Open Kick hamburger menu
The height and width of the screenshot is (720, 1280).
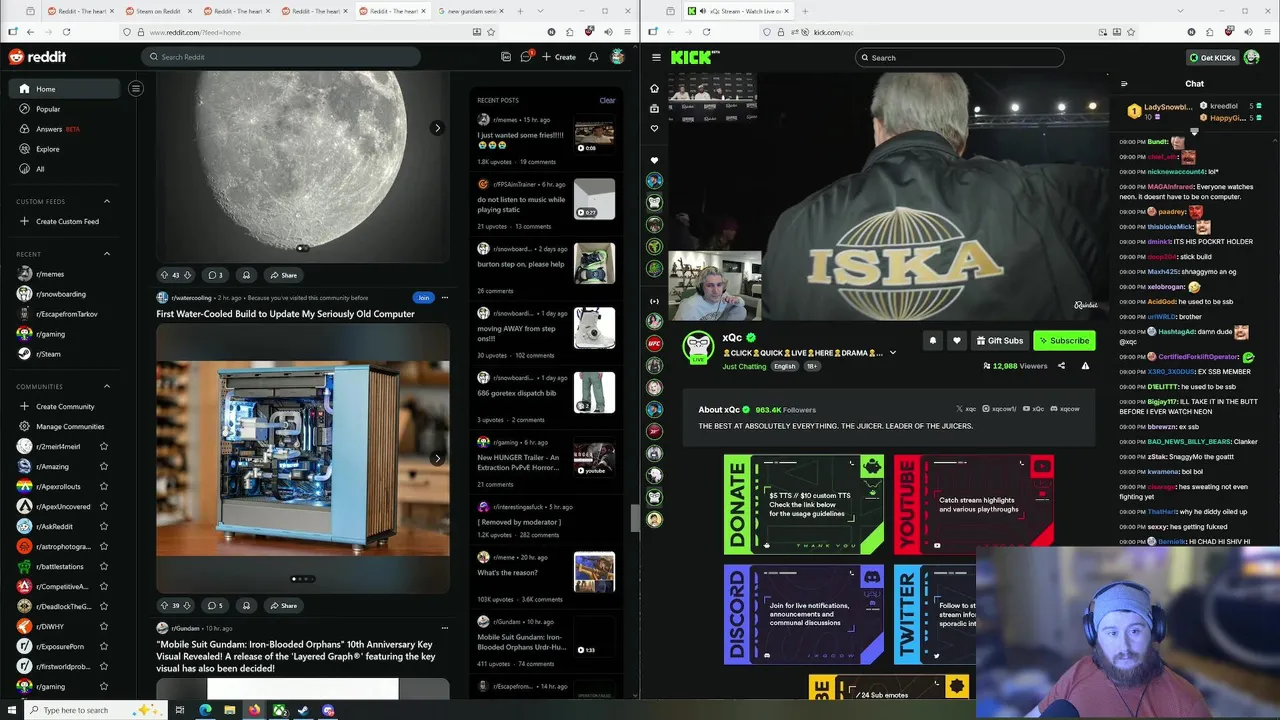(656, 58)
